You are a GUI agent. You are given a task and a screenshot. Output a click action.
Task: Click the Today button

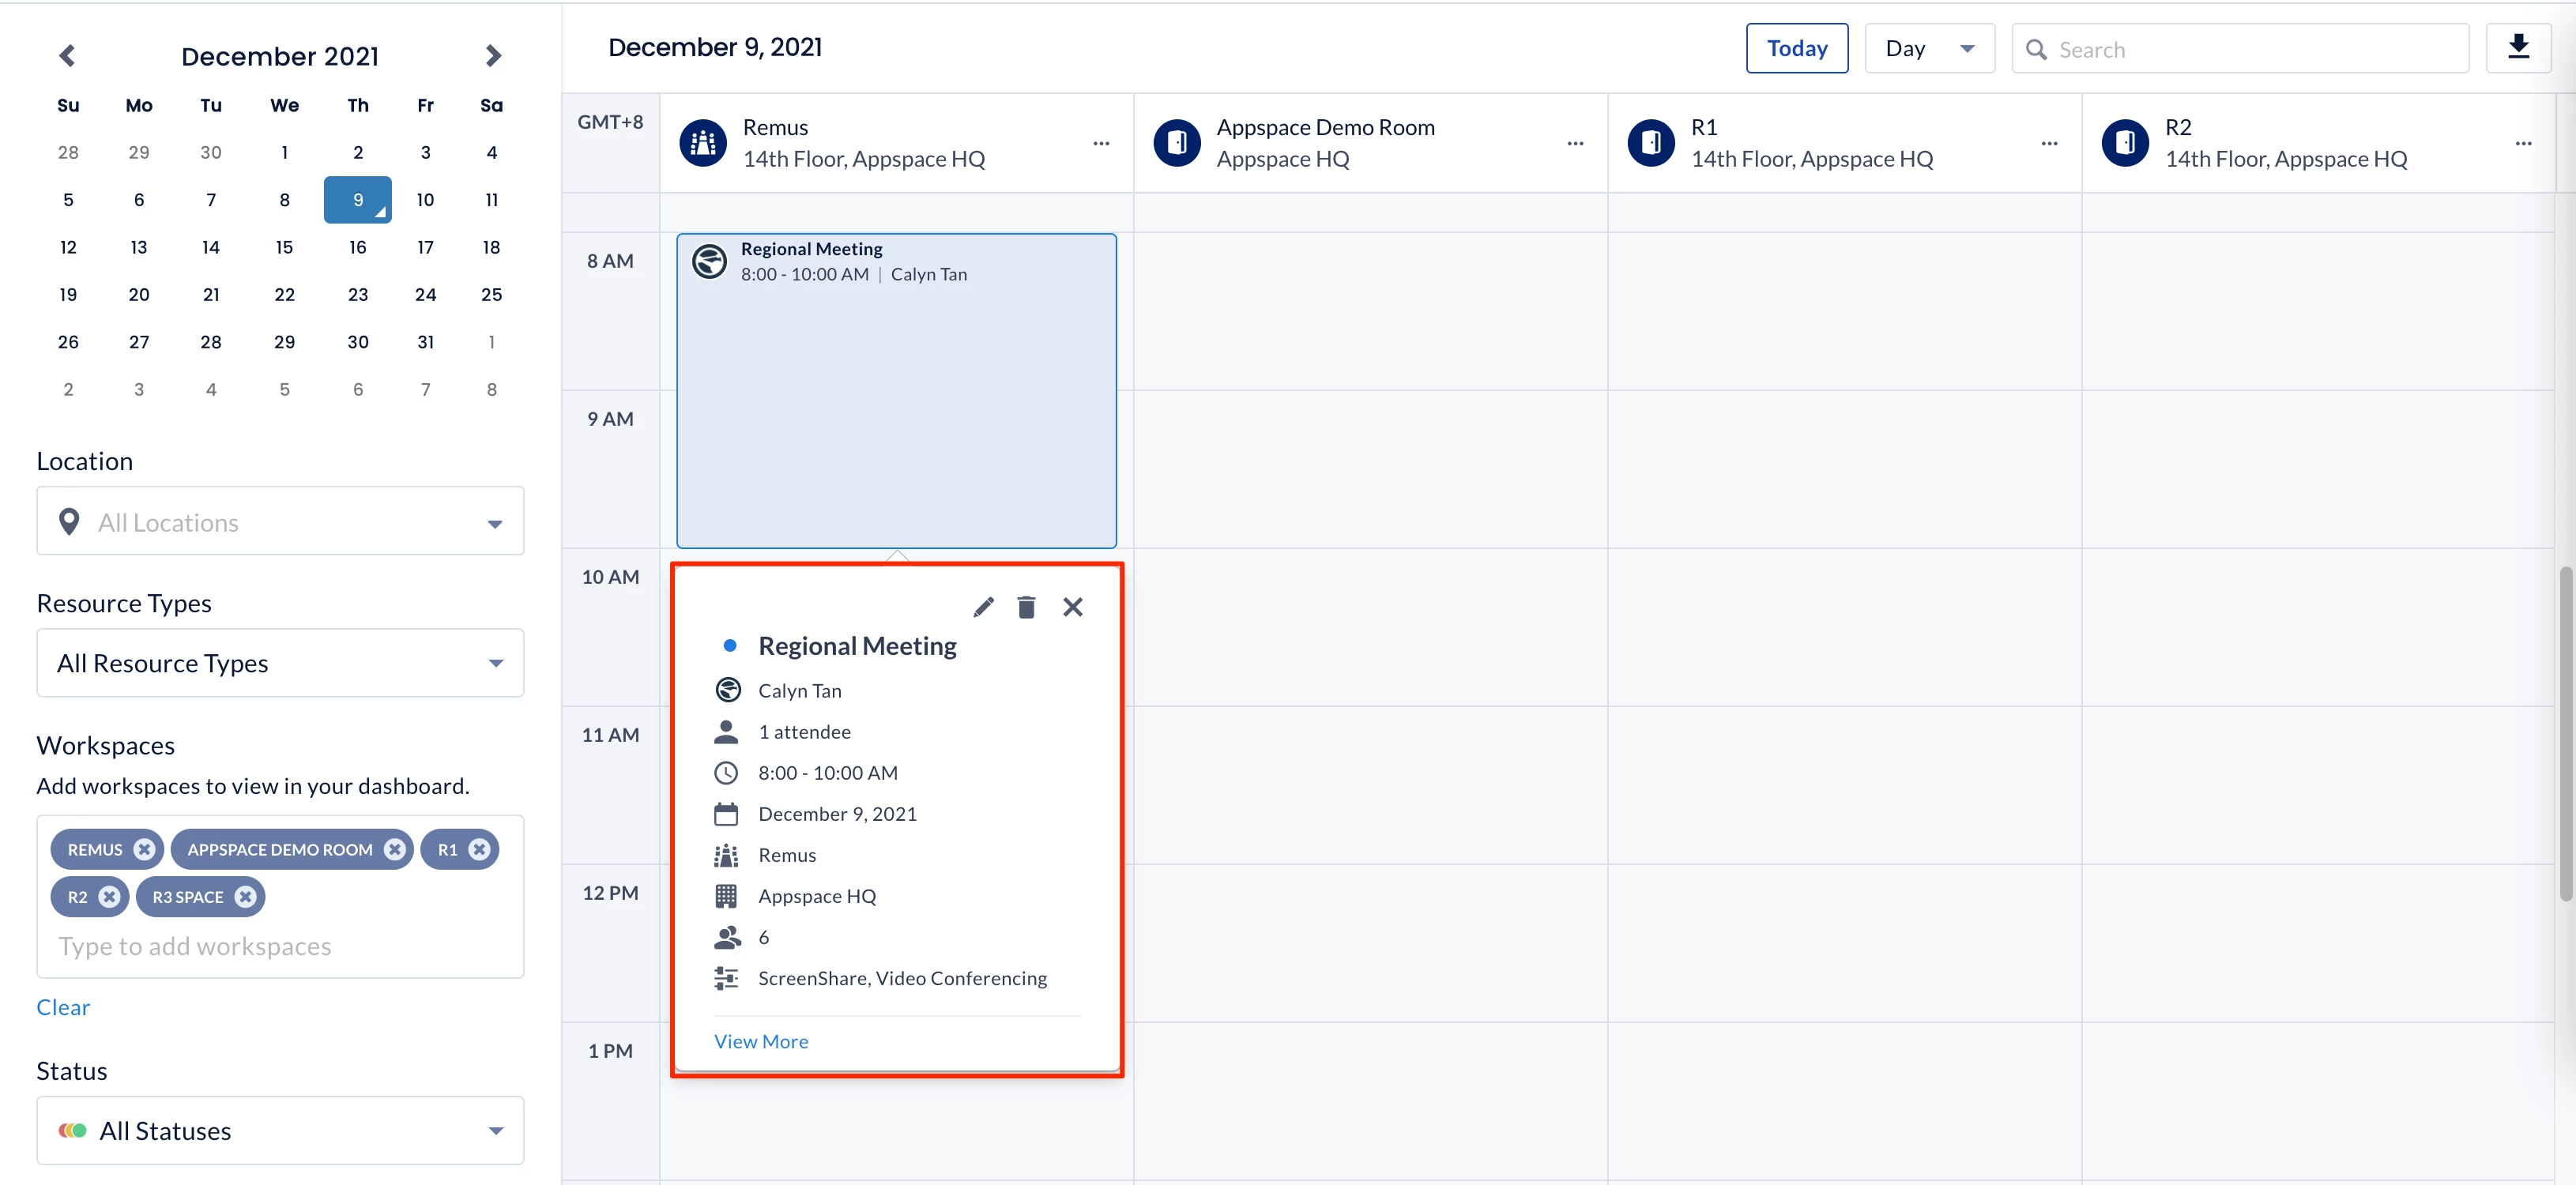1796,48
